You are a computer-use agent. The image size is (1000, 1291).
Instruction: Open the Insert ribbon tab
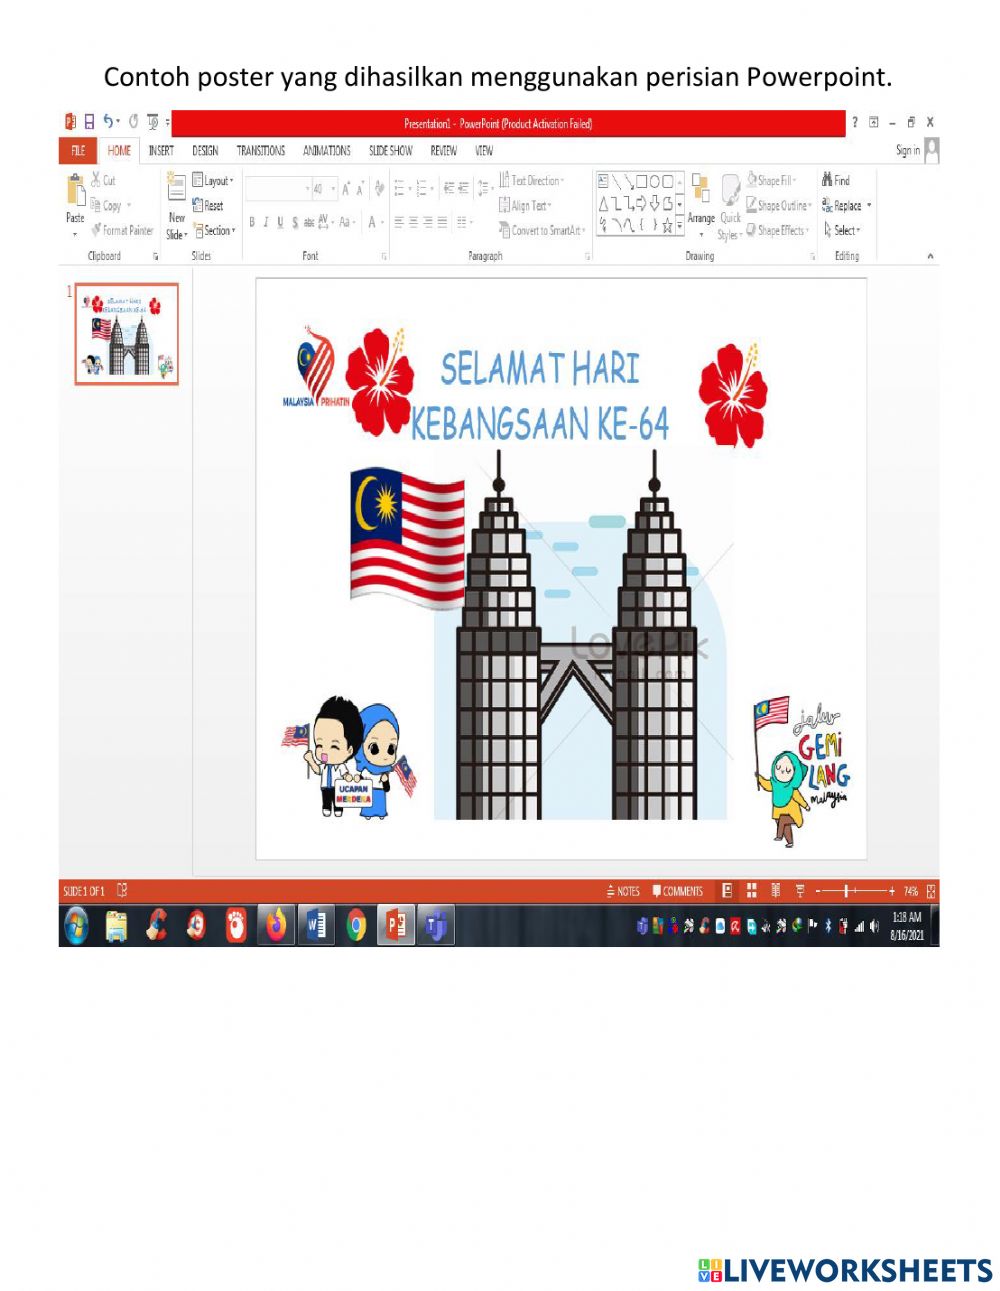(x=160, y=151)
